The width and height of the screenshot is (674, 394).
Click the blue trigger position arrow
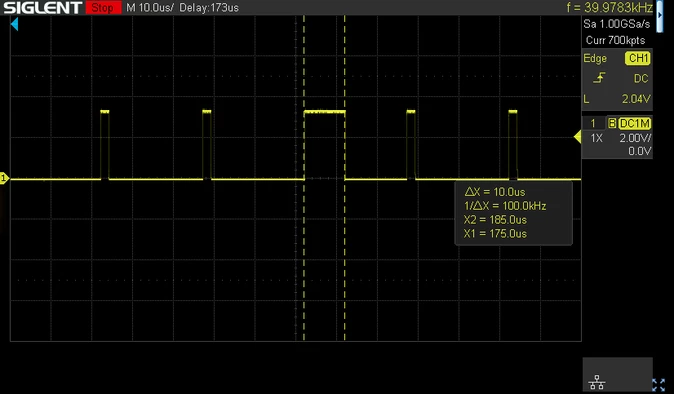point(15,24)
